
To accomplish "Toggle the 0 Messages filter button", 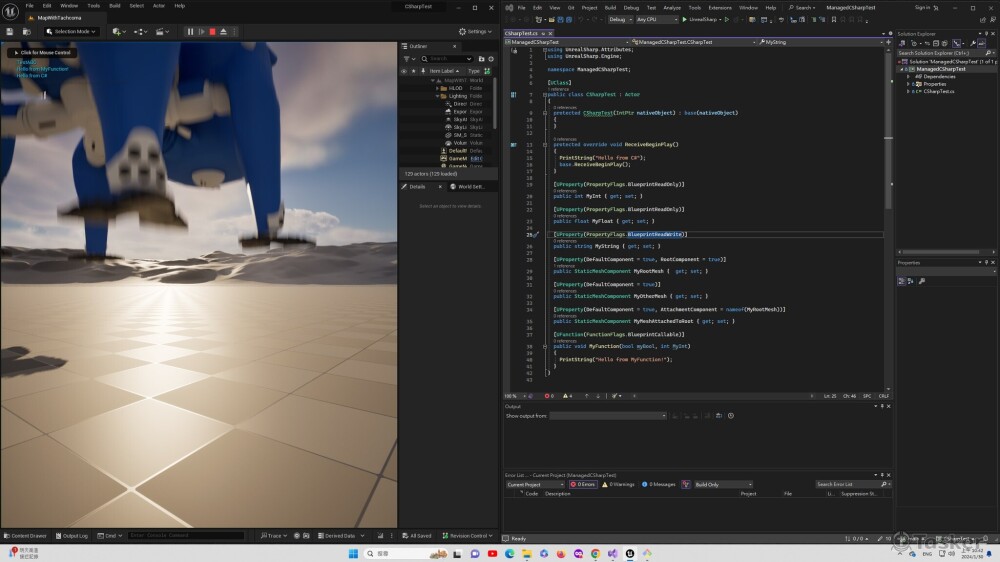I will [x=660, y=484].
